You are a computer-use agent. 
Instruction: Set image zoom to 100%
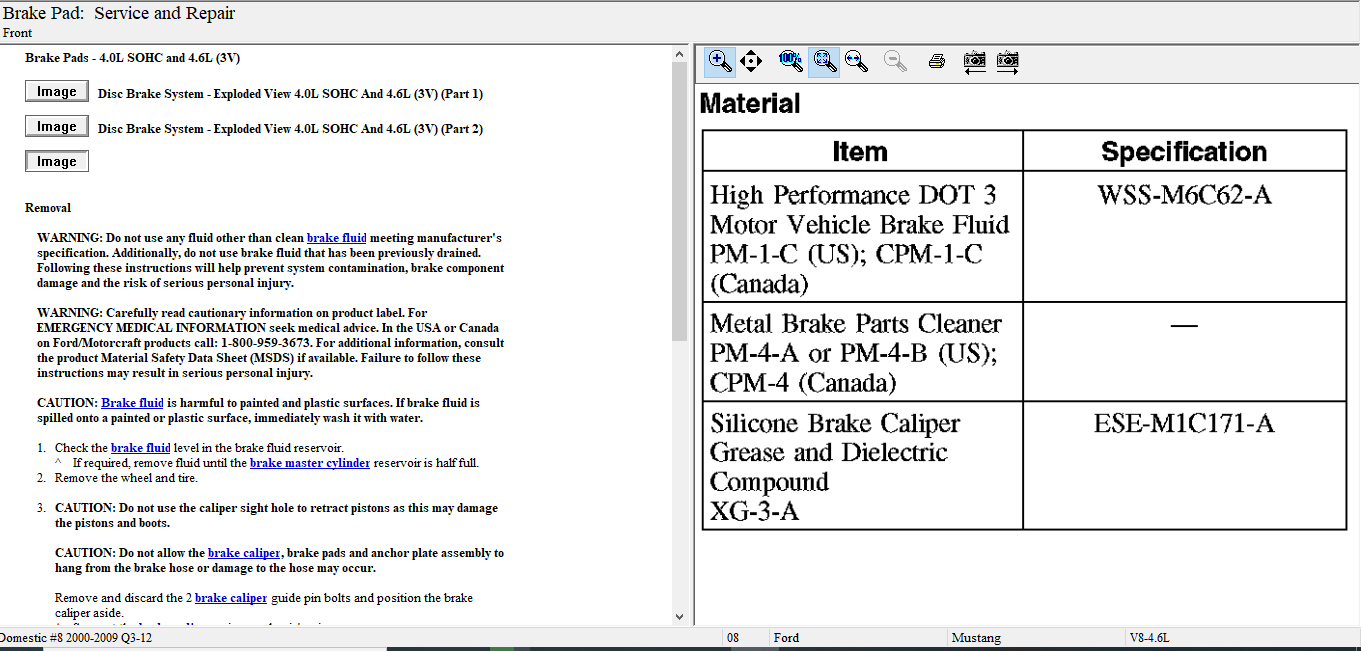790,60
